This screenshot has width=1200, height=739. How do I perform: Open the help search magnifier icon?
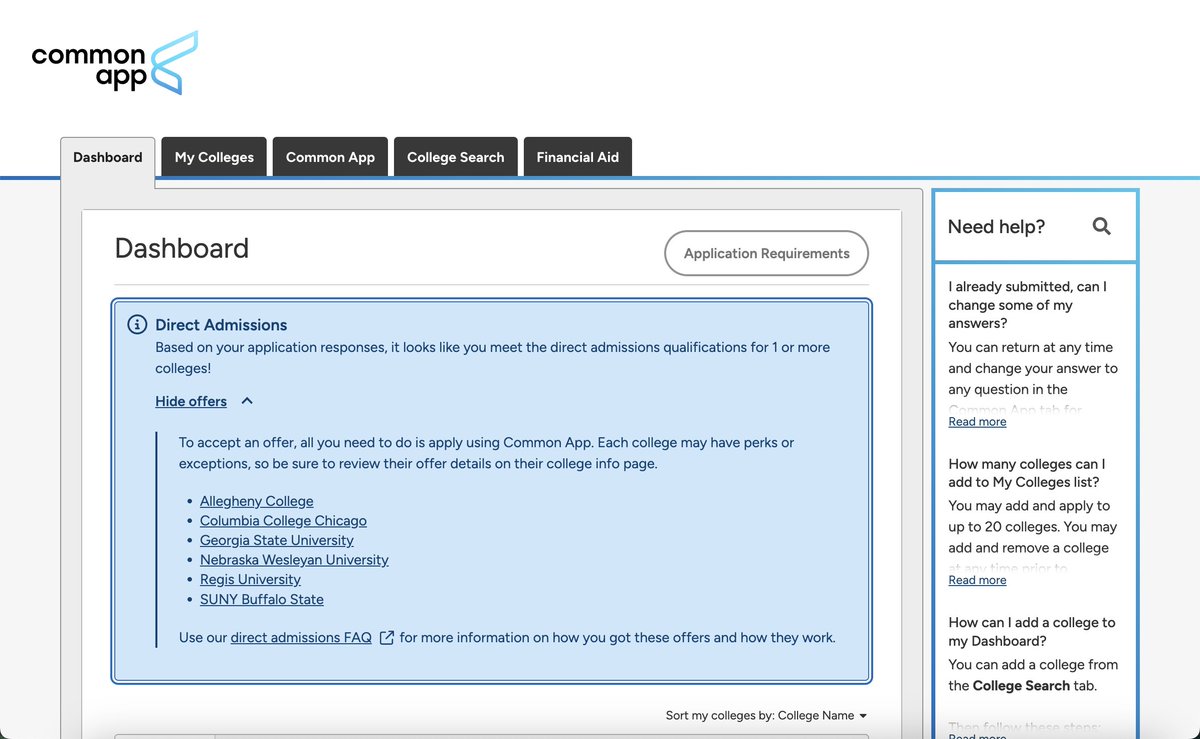point(1101,227)
